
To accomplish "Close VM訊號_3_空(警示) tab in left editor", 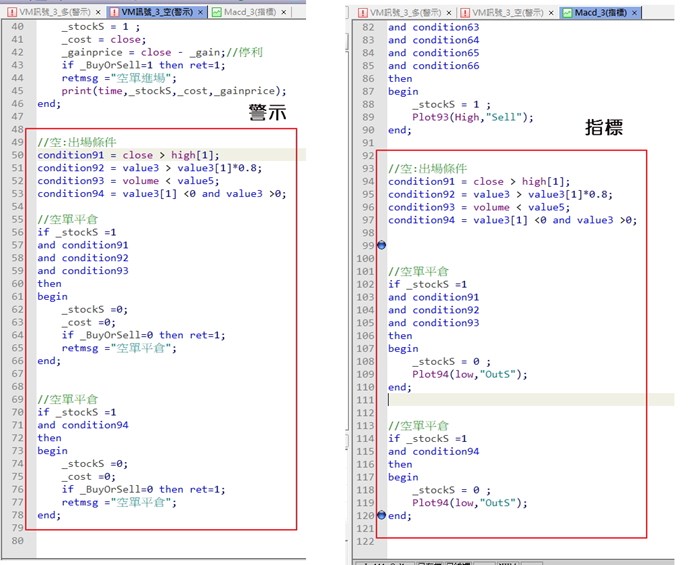I will (202, 11).
